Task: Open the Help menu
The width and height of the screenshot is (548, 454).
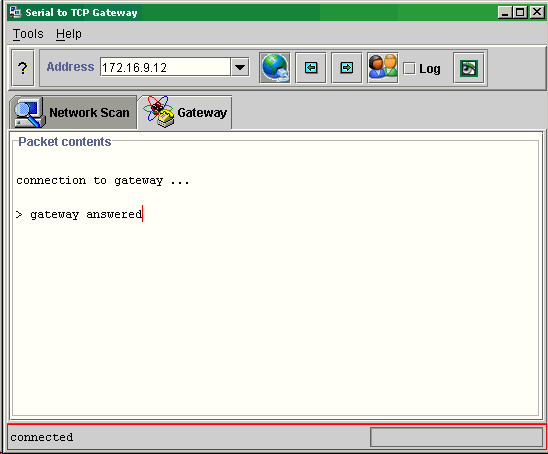Action: tap(68, 34)
